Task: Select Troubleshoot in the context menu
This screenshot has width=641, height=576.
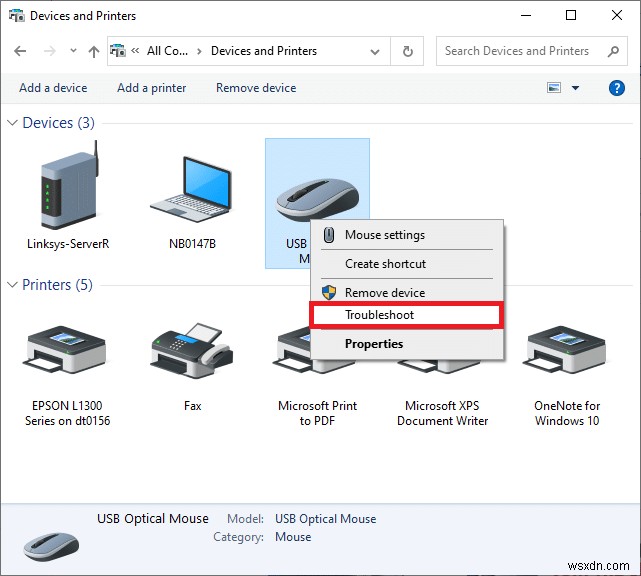Action: pyautogui.click(x=407, y=315)
